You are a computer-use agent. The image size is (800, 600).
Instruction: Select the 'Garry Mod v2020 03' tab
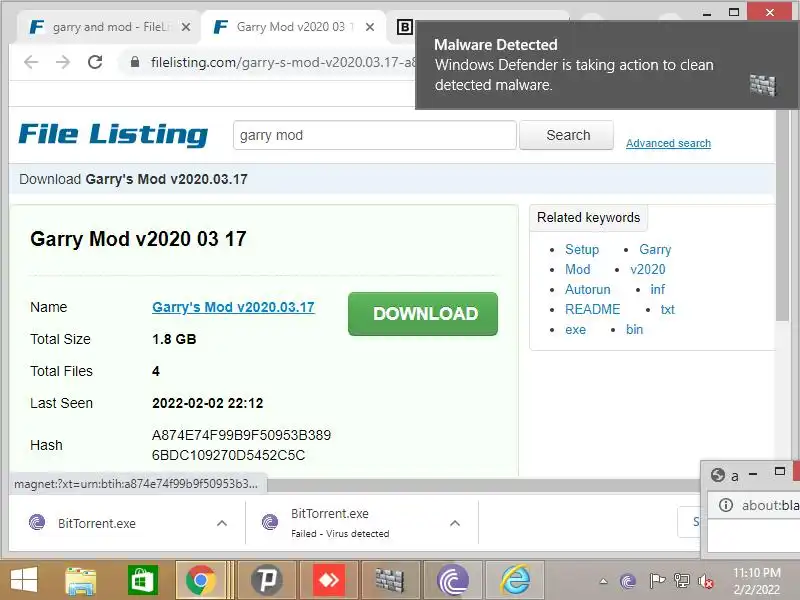[293, 27]
